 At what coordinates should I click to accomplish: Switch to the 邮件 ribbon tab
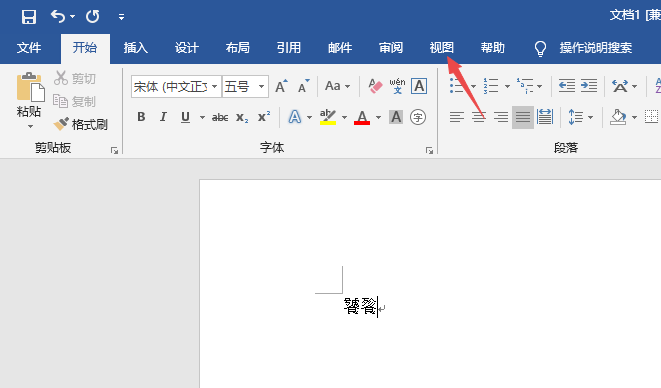click(x=340, y=48)
